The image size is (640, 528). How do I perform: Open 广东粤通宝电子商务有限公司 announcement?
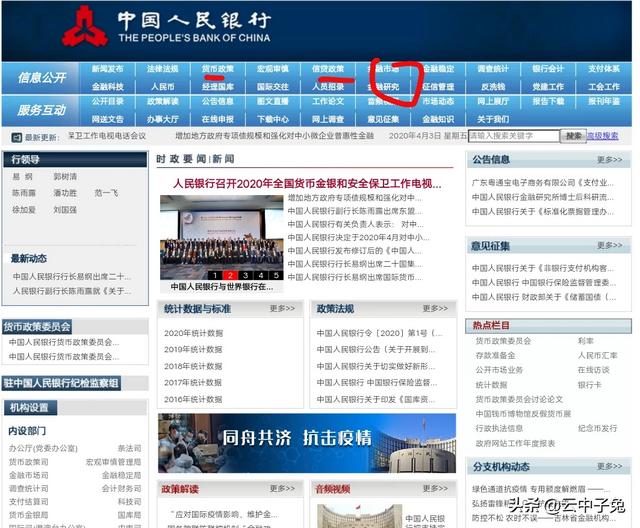click(x=543, y=182)
